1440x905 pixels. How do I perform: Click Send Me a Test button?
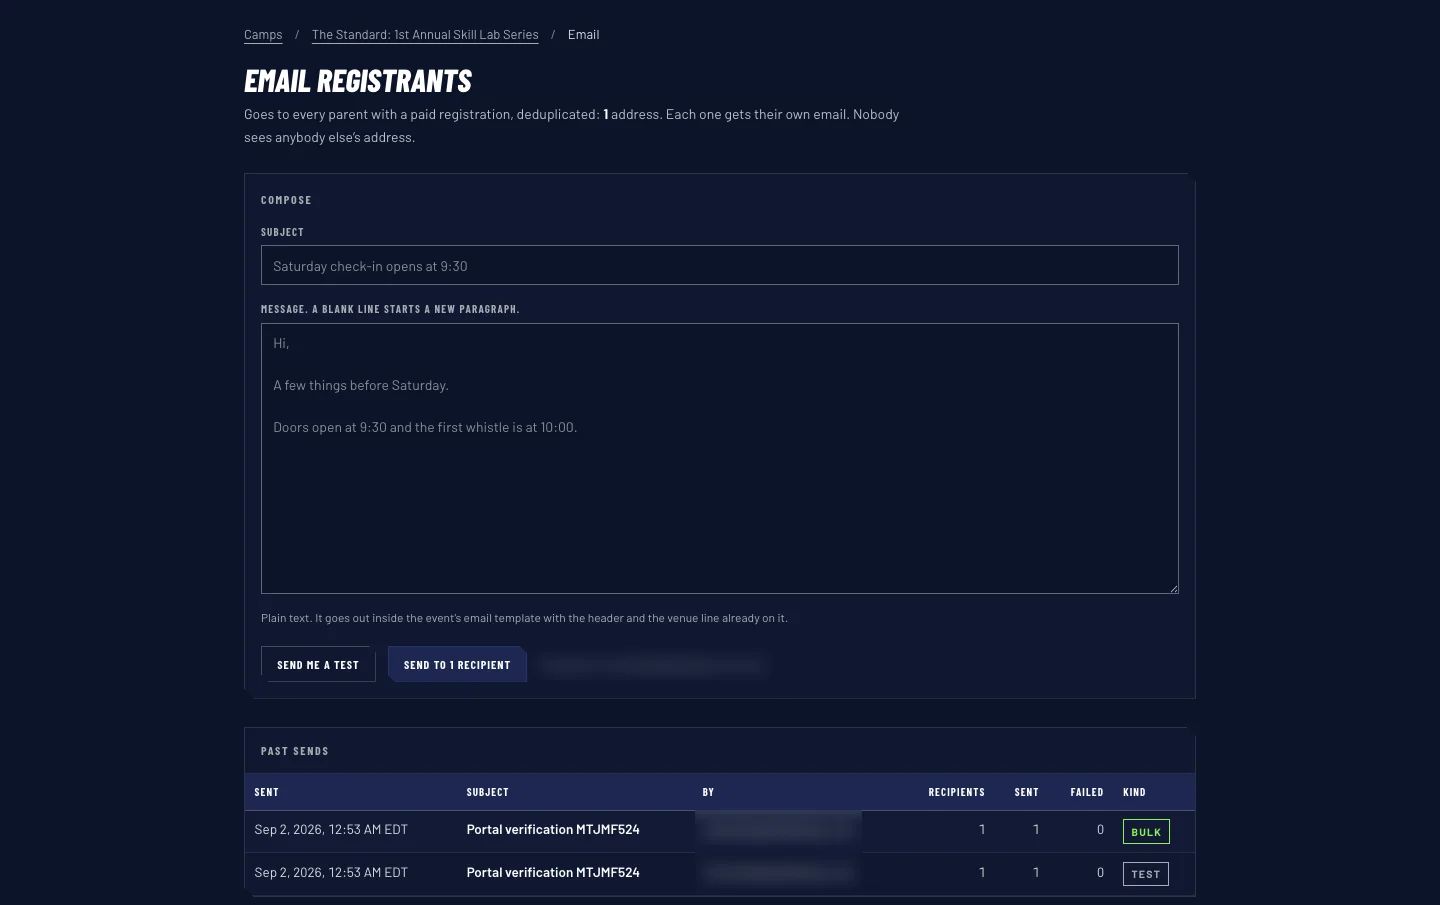[318, 665]
